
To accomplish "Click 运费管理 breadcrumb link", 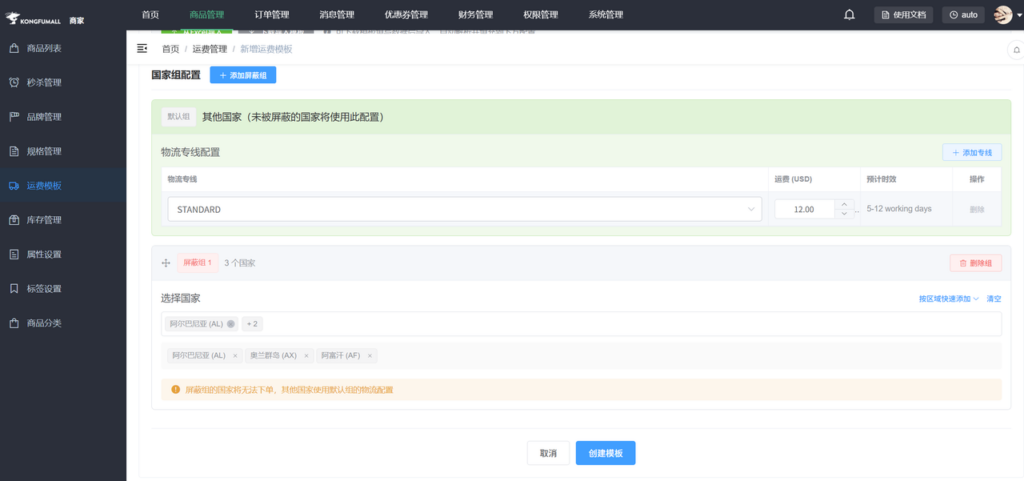I will [x=210, y=49].
